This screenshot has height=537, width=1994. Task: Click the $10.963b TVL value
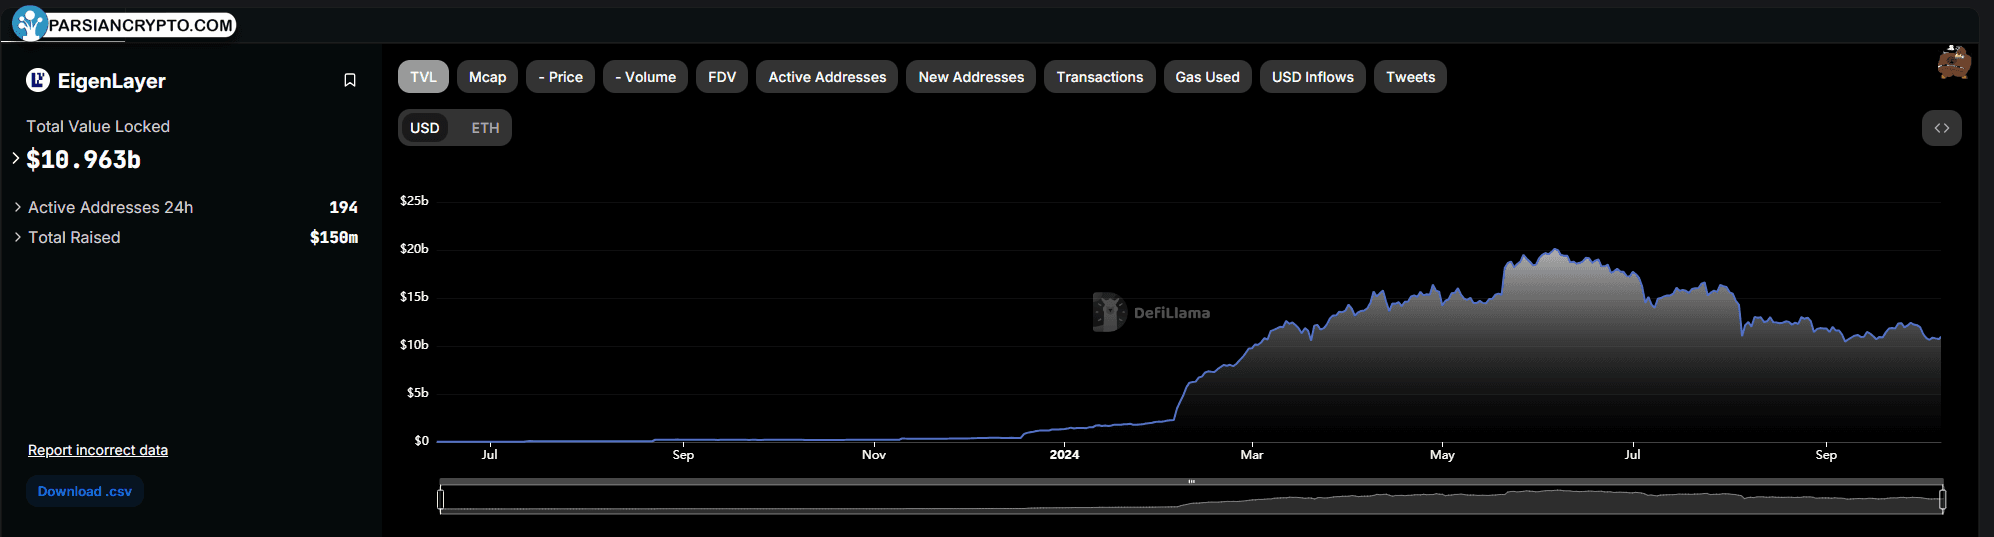[84, 159]
